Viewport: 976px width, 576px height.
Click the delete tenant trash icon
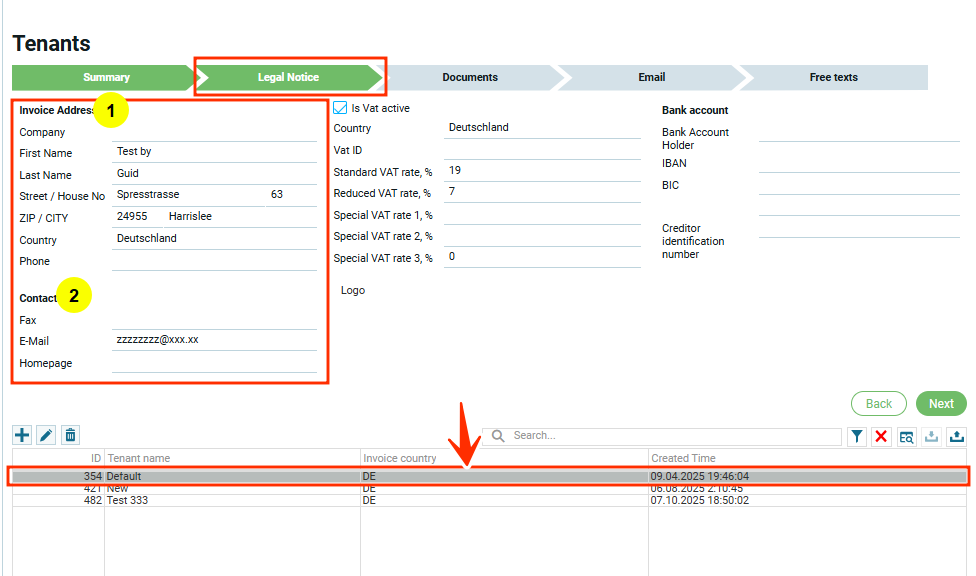point(70,435)
